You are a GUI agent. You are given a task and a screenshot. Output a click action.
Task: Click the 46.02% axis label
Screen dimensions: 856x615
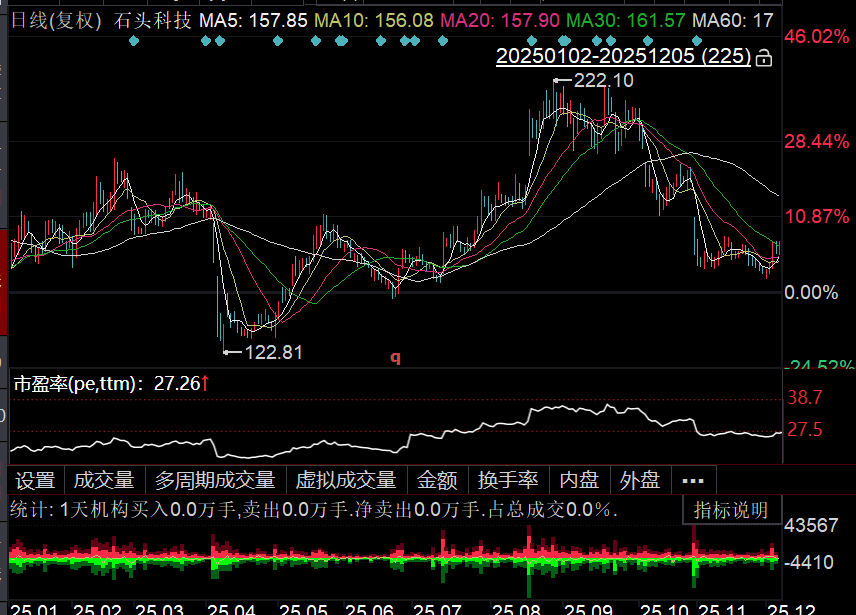[817, 37]
